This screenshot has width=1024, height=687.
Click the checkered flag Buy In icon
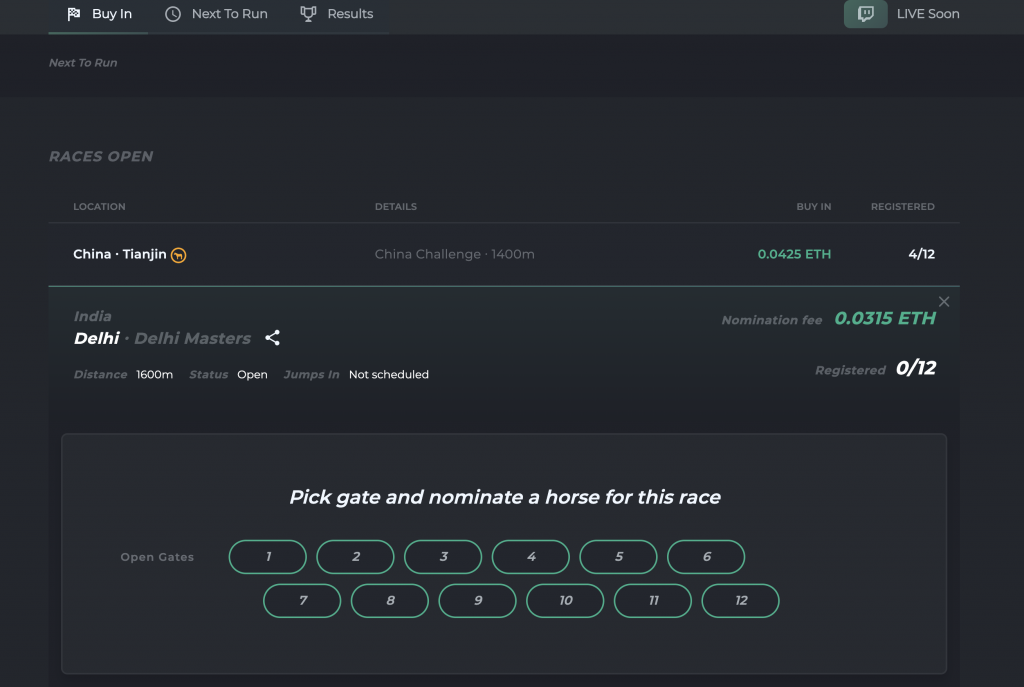tap(74, 14)
